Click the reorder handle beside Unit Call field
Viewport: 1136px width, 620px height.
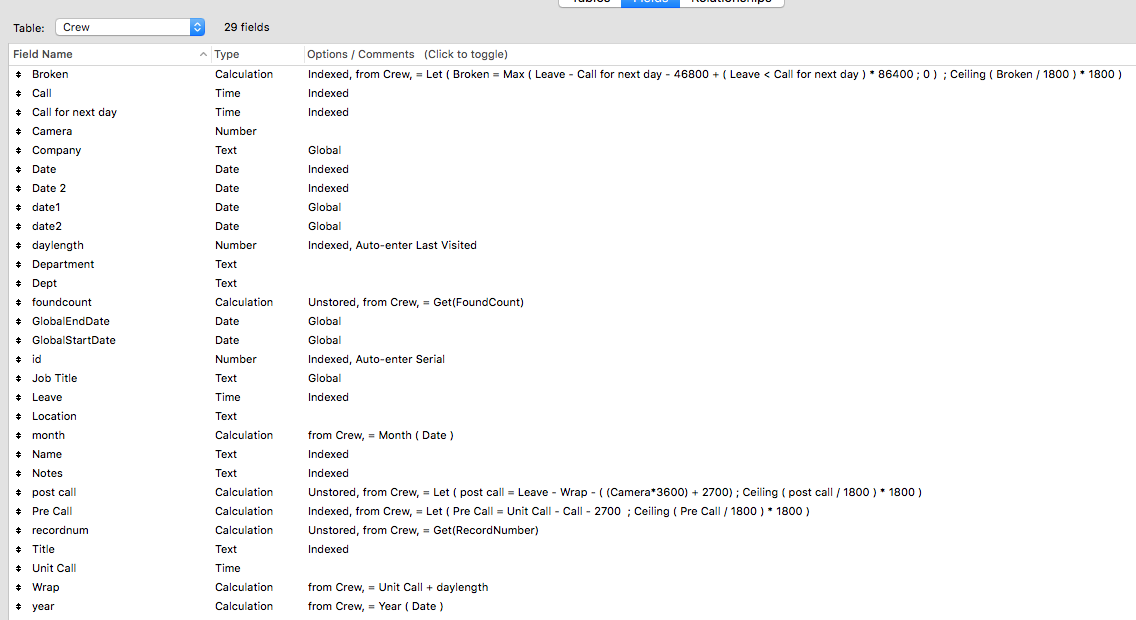point(19,569)
